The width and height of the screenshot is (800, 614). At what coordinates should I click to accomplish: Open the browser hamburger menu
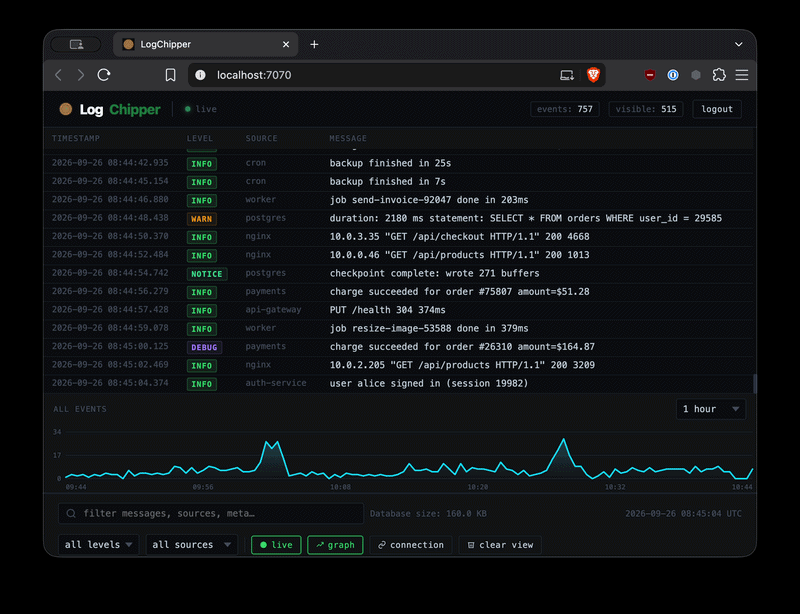click(x=742, y=75)
